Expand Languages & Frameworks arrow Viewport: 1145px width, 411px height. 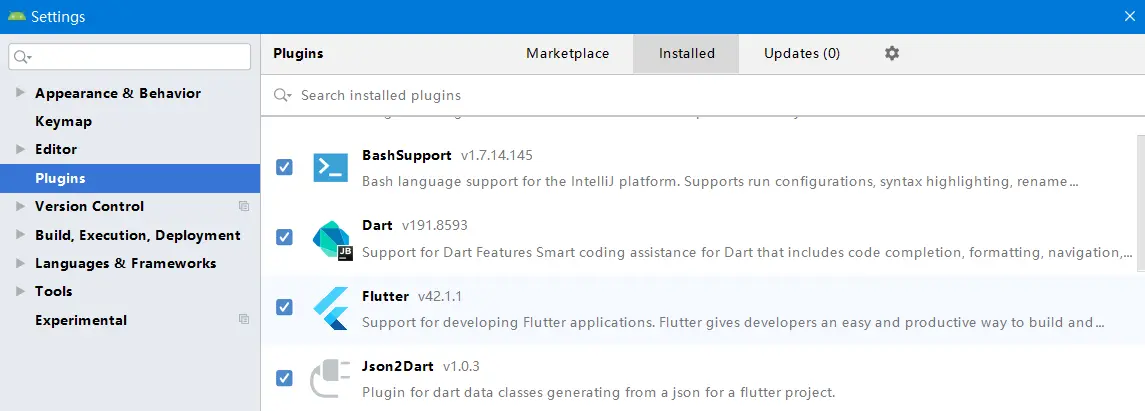pos(20,263)
